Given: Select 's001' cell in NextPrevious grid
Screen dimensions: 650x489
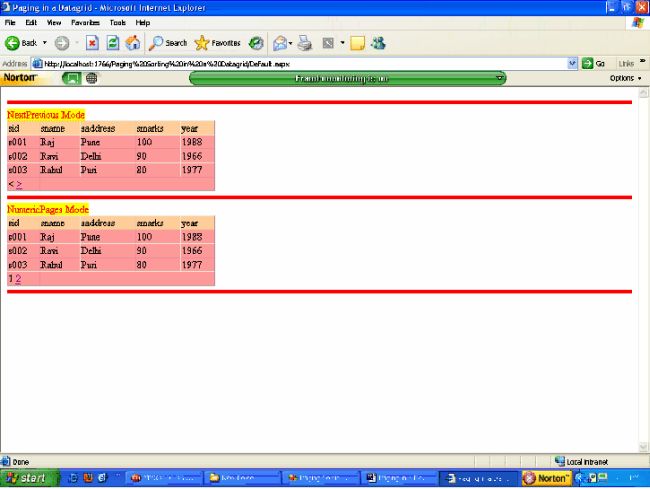Looking at the screenshot, I should coord(18,142).
